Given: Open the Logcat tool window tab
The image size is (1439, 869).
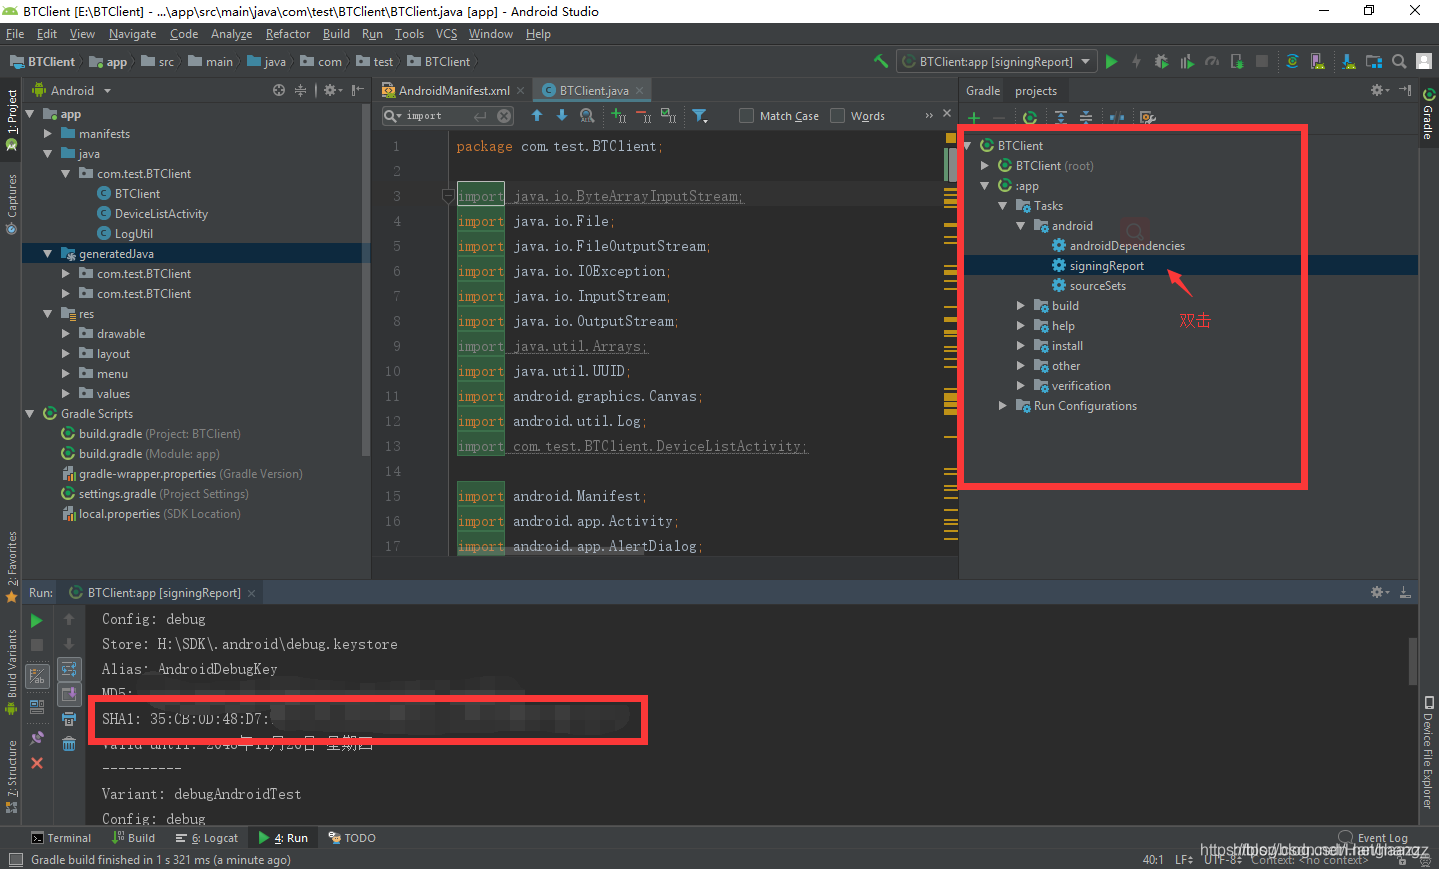Looking at the screenshot, I should click(x=207, y=838).
